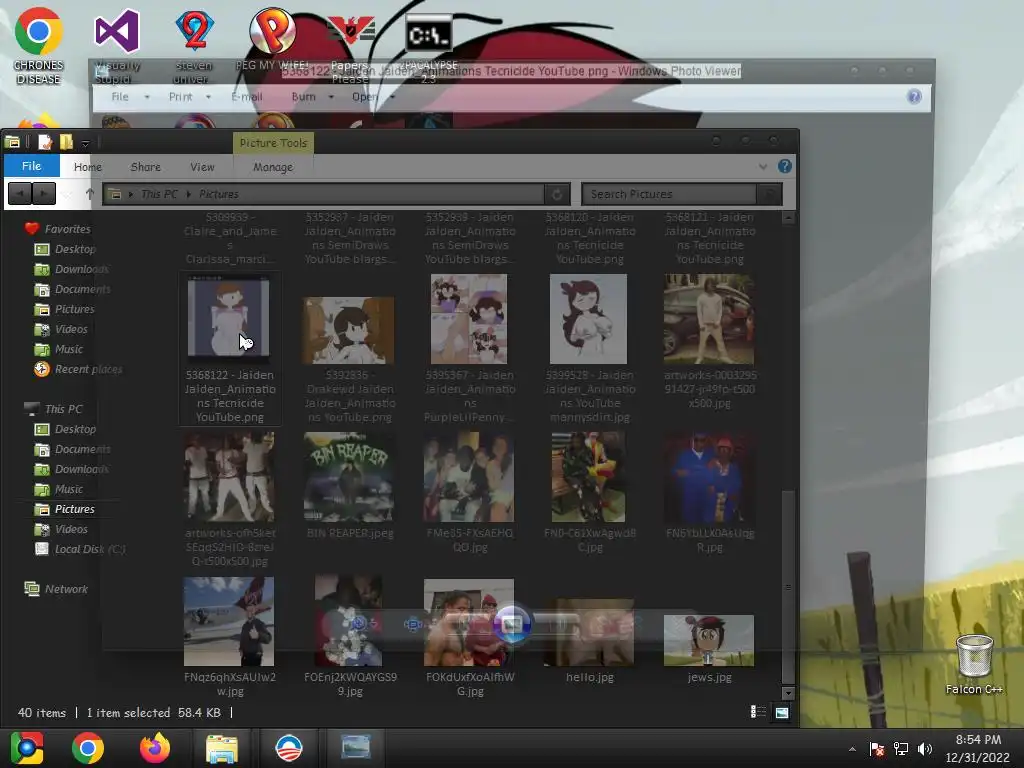
Task: Switch to large thumbnails view in status bar
Action: coord(782,712)
